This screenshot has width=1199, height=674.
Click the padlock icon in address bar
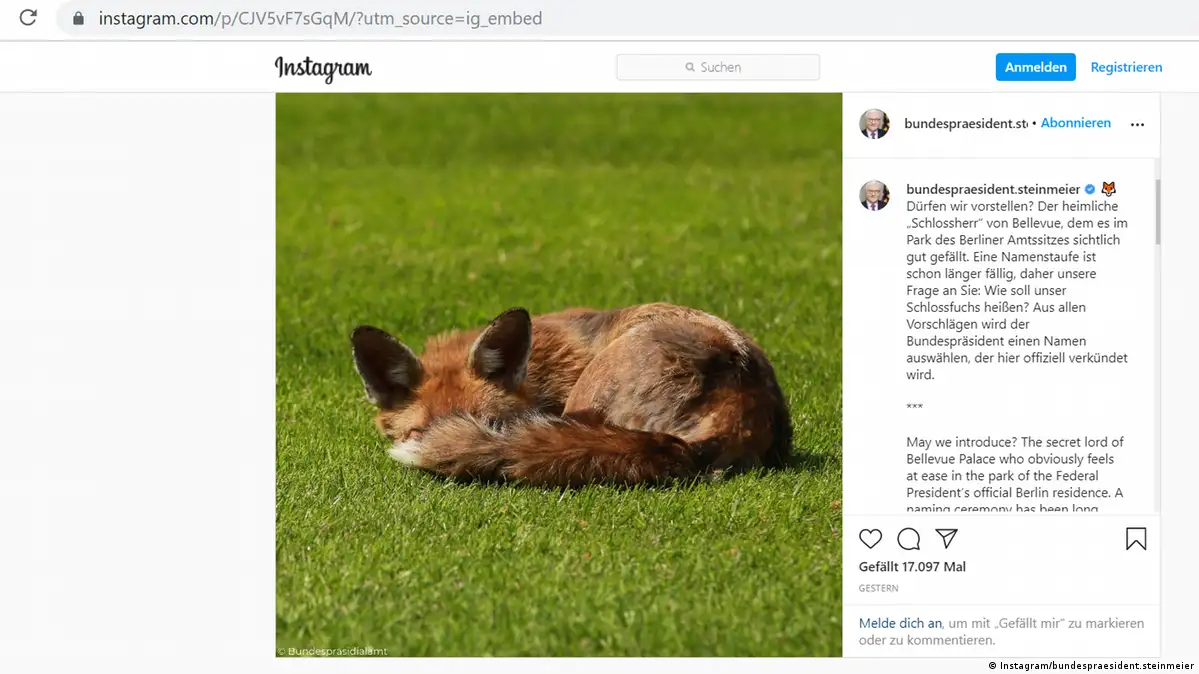tap(79, 19)
